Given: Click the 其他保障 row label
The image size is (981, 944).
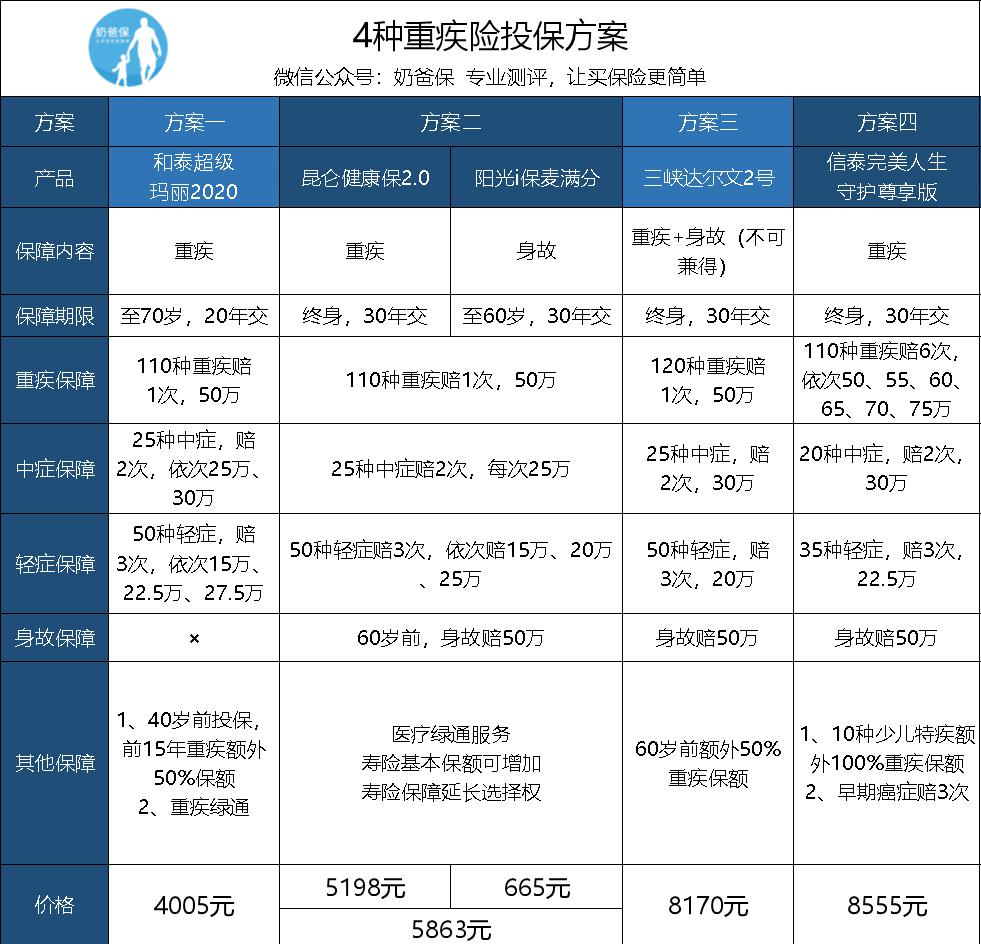Looking at the screenshot, I should 54,763.
